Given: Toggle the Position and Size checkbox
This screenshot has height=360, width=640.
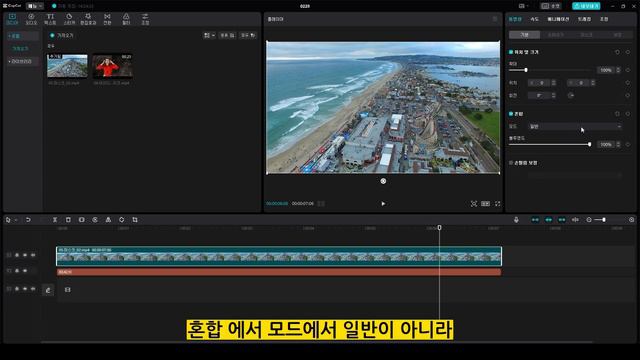Looking at the screenshot, I should coord(511,52).
